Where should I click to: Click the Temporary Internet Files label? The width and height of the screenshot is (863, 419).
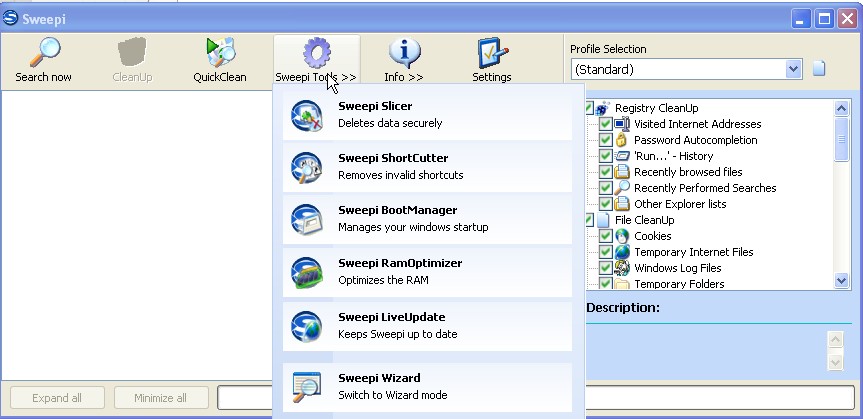(x=693, y=252)
